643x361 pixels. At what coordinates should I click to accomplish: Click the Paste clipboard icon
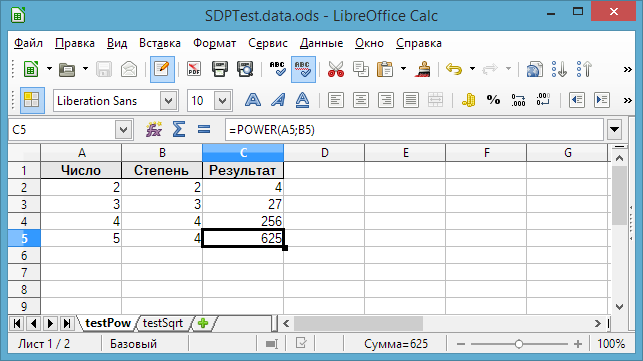[x=385, y=69]
